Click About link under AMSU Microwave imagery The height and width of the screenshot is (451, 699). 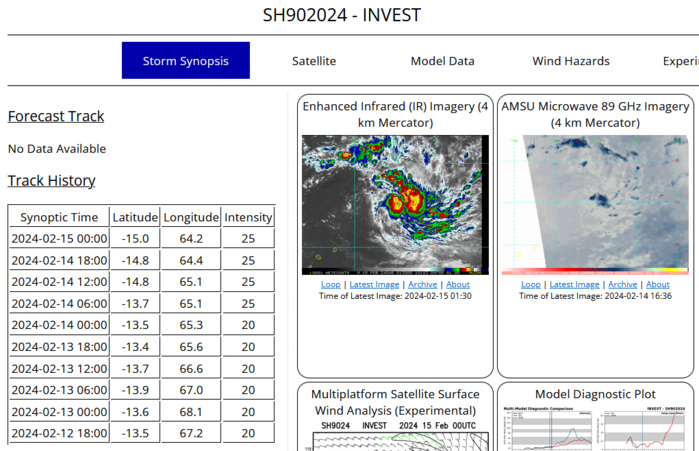point(657,285)
